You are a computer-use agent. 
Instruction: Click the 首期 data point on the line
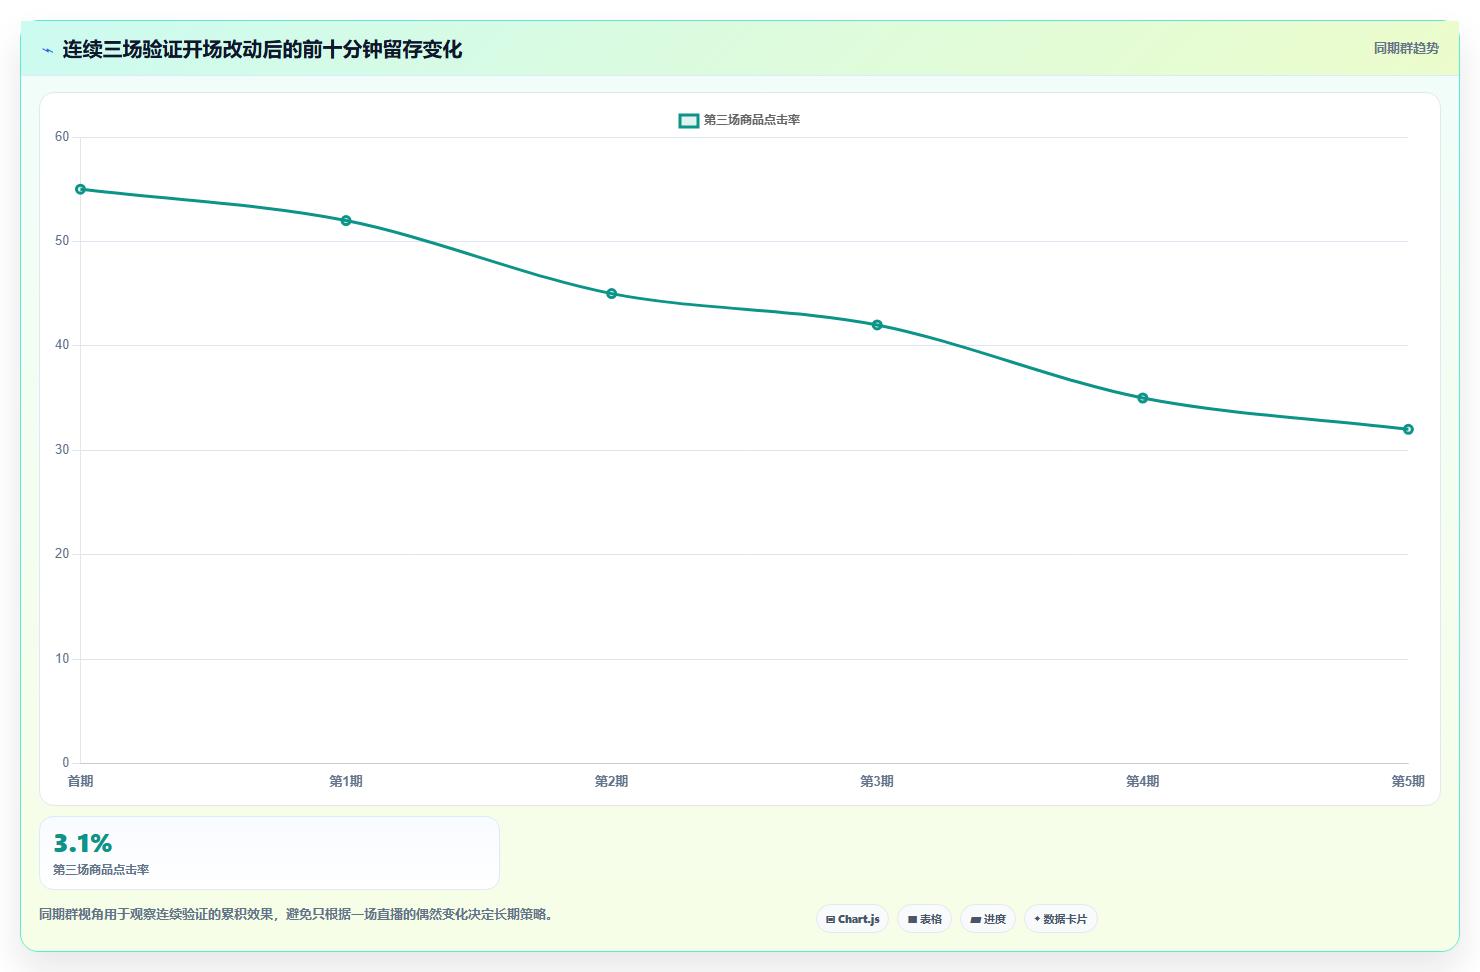coord(81,189)
